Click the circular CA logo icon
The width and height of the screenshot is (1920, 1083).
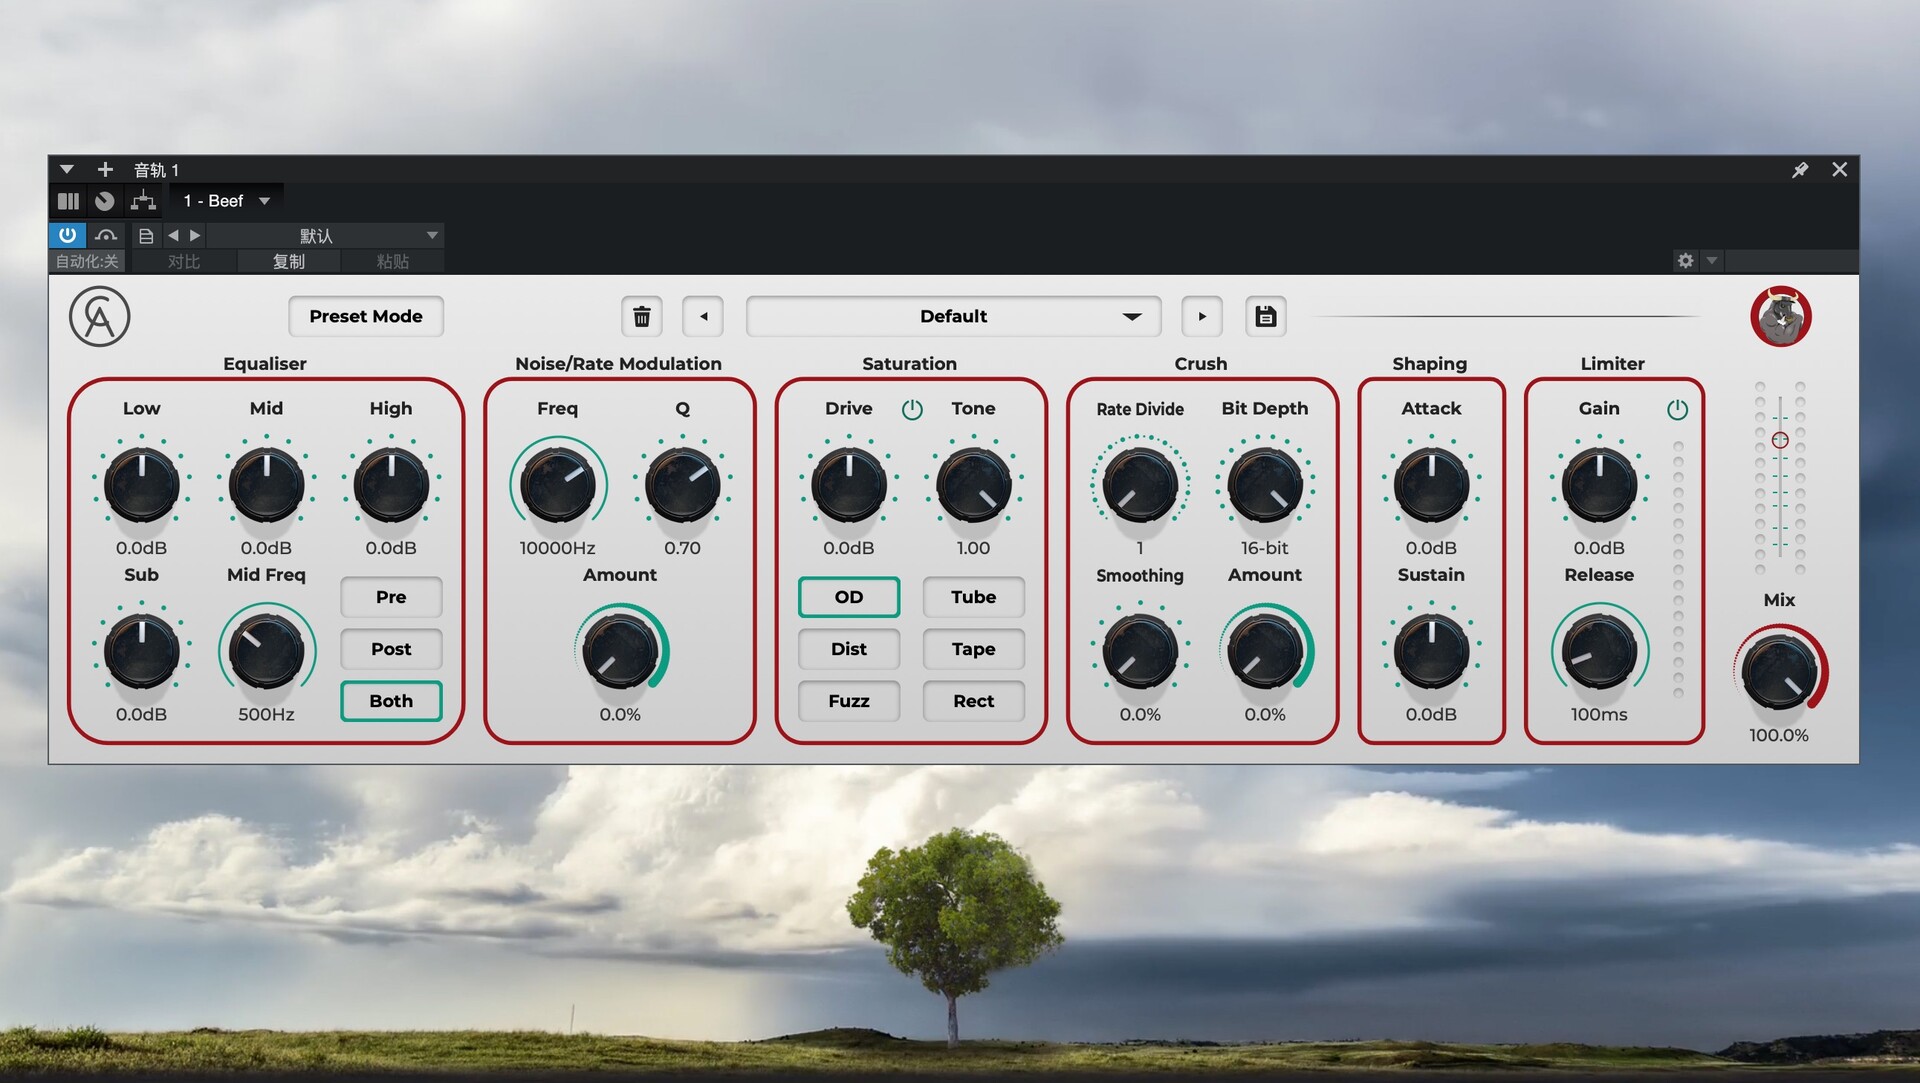(x=99, y=317)
